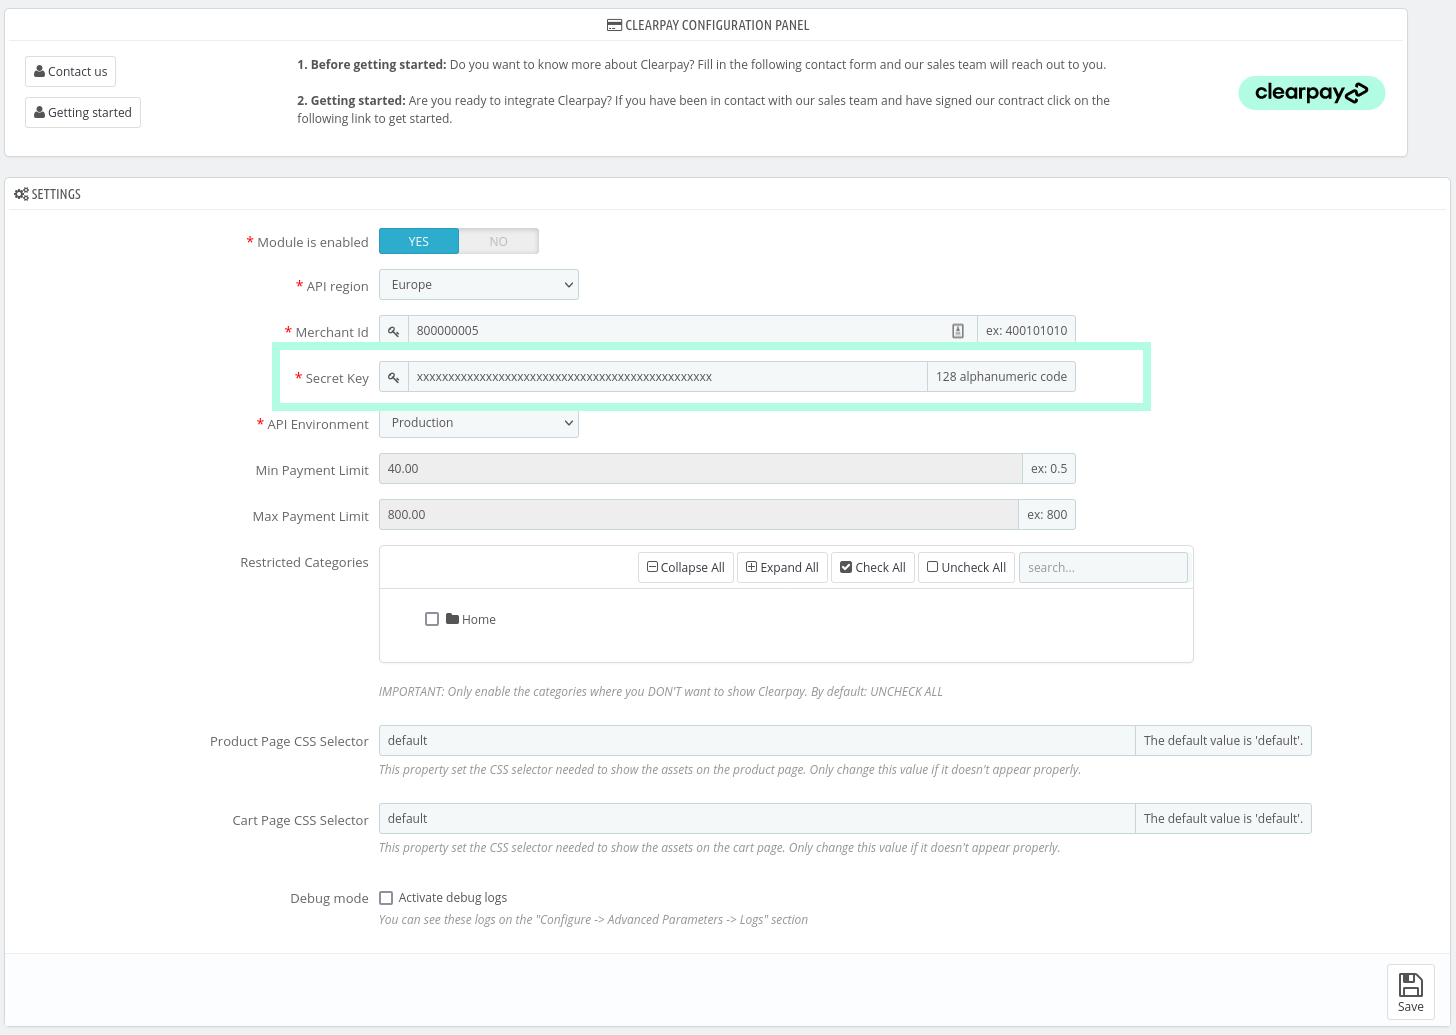Click the '128 alphanumeric code' hint text

1001,377
